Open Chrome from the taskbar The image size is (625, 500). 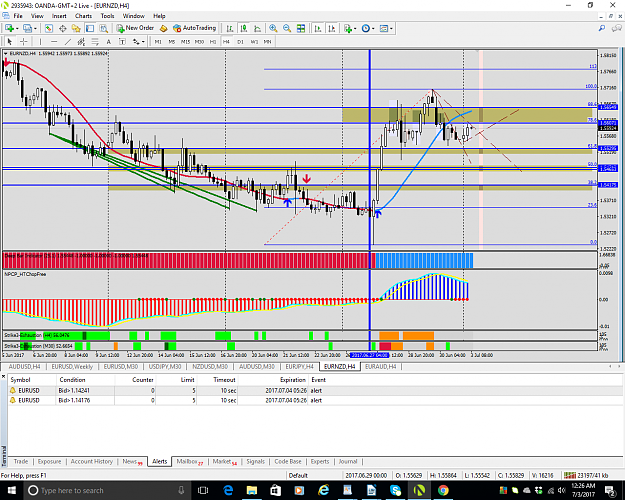pyautogui.click(x=442, y=490)
